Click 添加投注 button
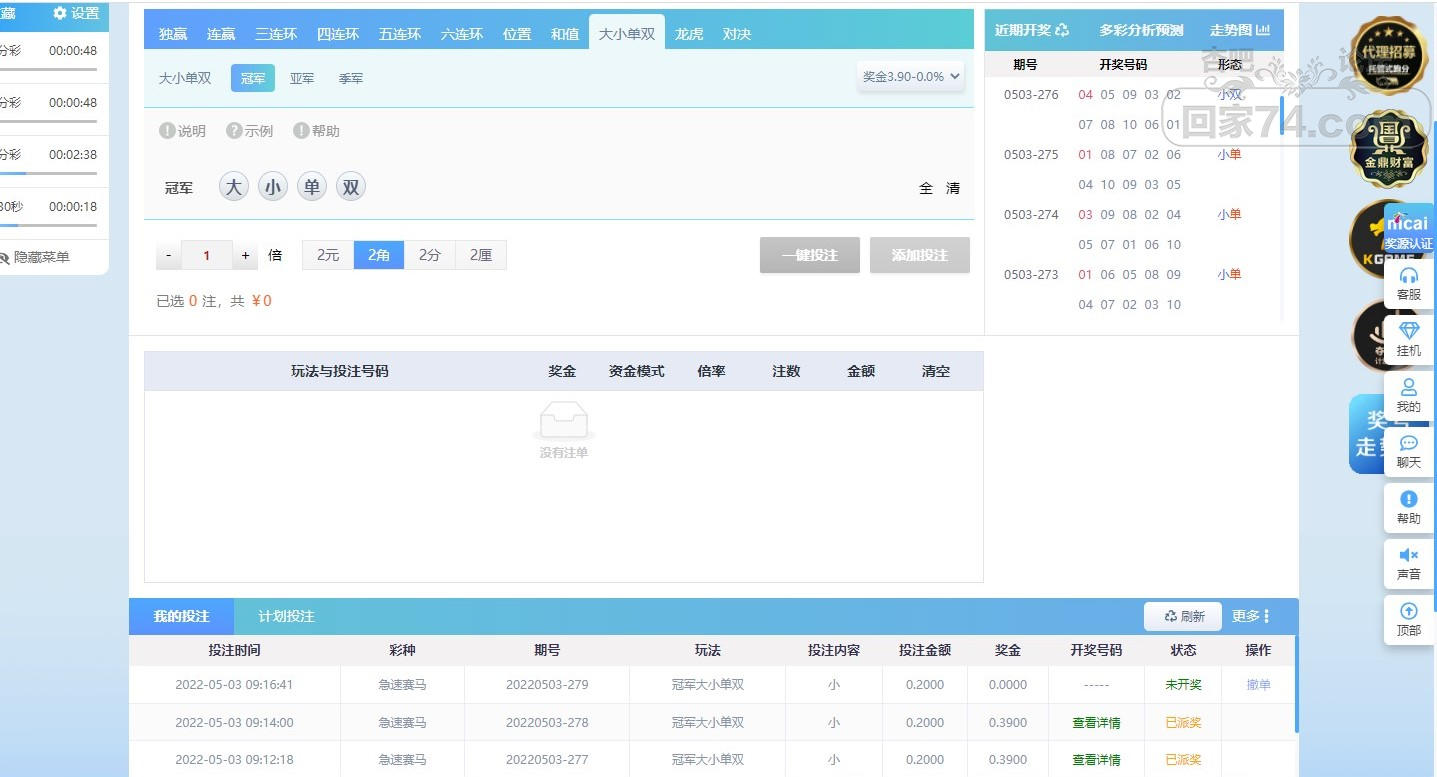Image resolution: width=1437 pixels, height=777 pixels. tap(920, 255)
